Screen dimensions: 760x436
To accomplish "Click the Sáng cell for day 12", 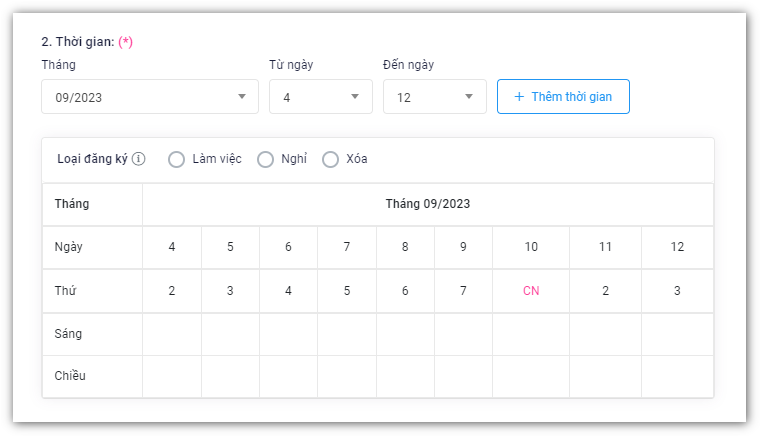I will [x=677, y=334].
